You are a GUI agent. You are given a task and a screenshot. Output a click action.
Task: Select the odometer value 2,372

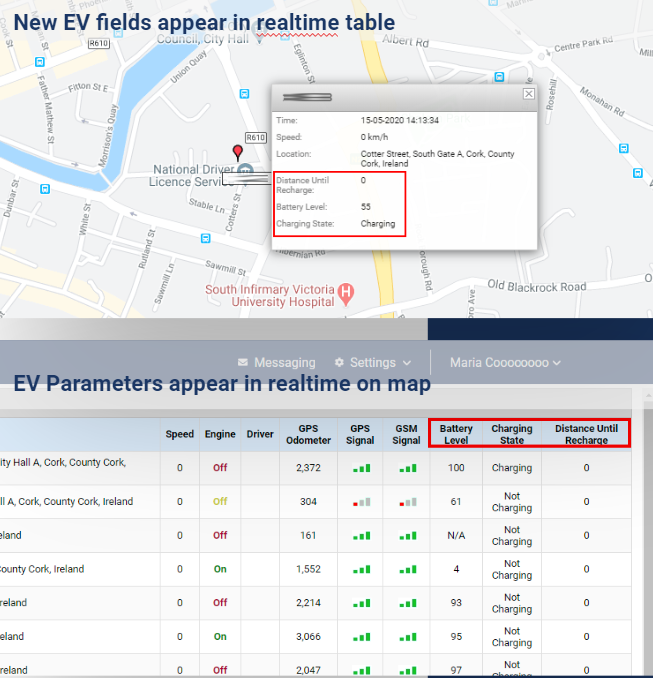coord(308,467)
